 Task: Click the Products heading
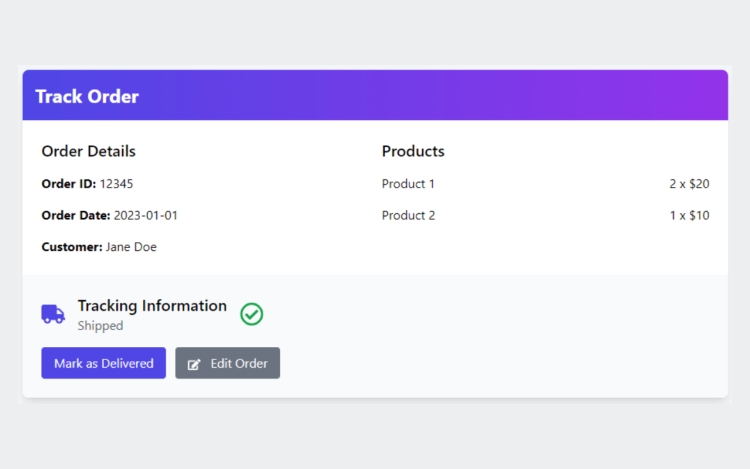413,151
